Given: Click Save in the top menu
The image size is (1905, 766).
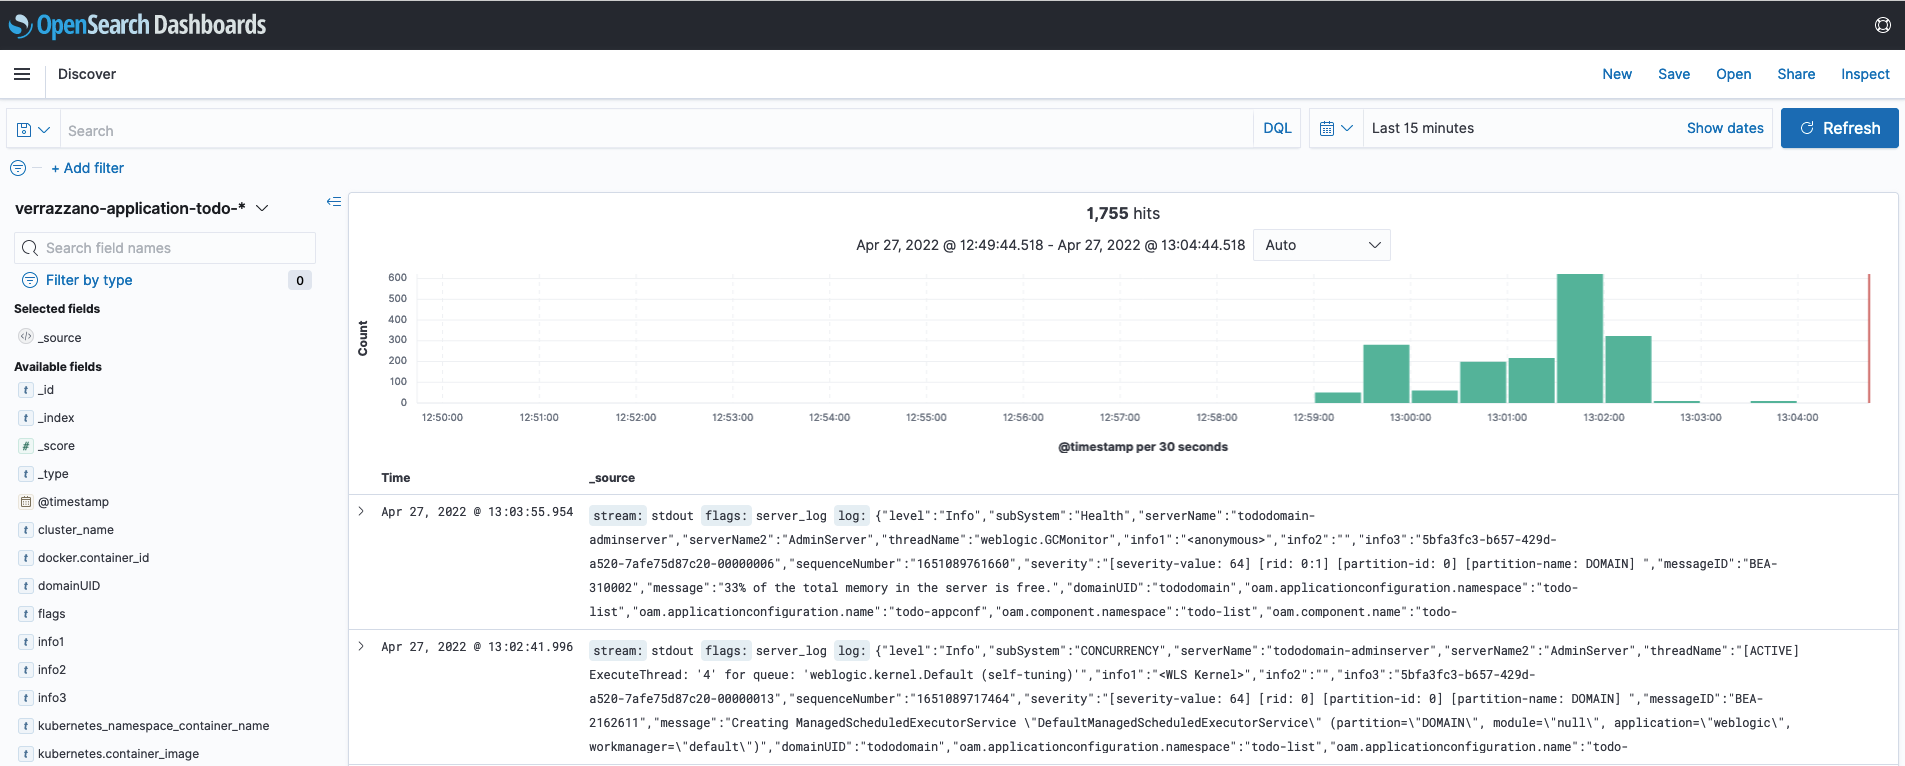Looking at the screenshot, I should click(1674, 74).
